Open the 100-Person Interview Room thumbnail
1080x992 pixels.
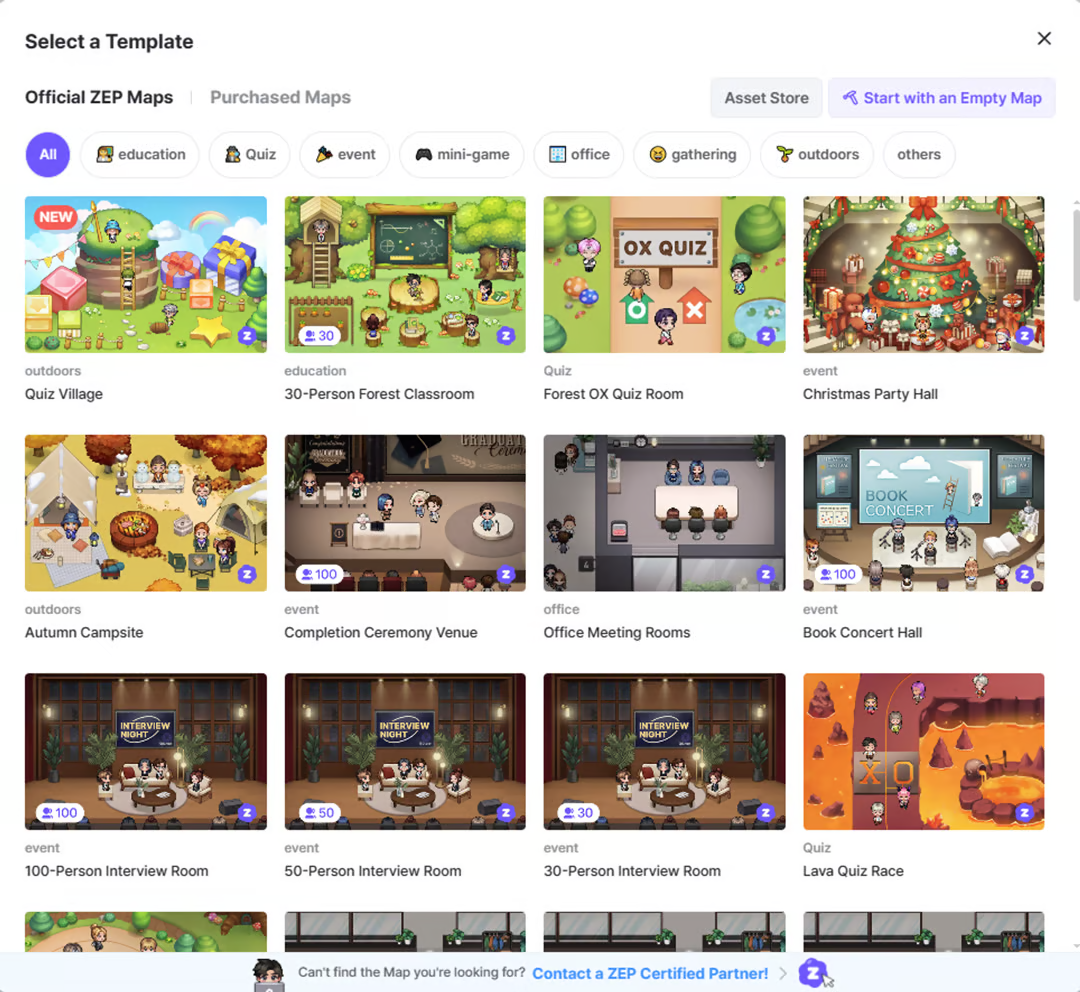(x=146, y=751)
